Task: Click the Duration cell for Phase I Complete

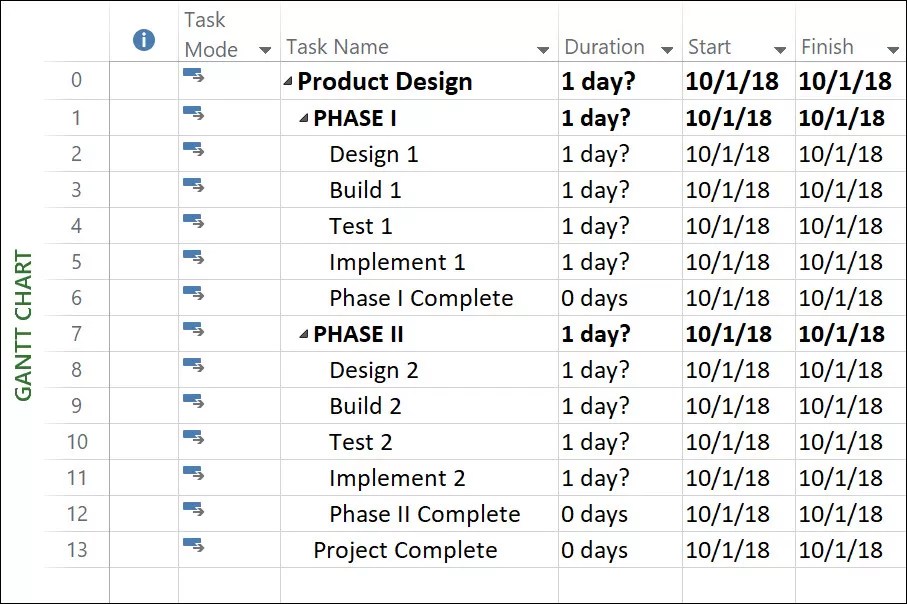Action: point(595,298)
